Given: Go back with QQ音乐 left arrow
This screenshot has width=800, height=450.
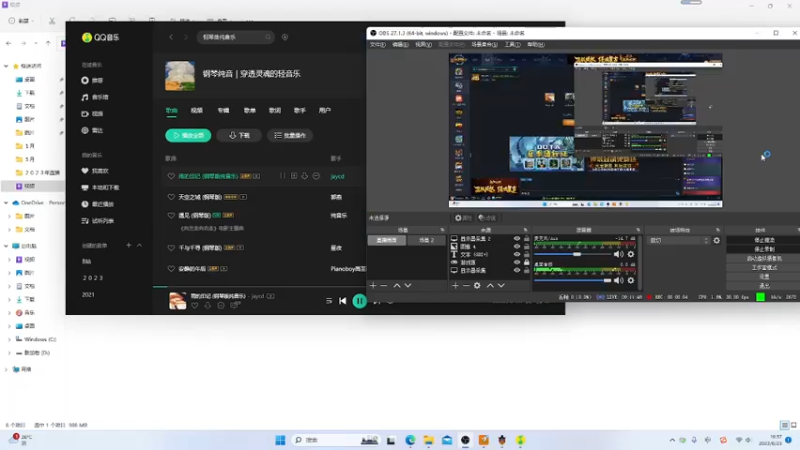Looking at the screenshot, I should (171, 37).
